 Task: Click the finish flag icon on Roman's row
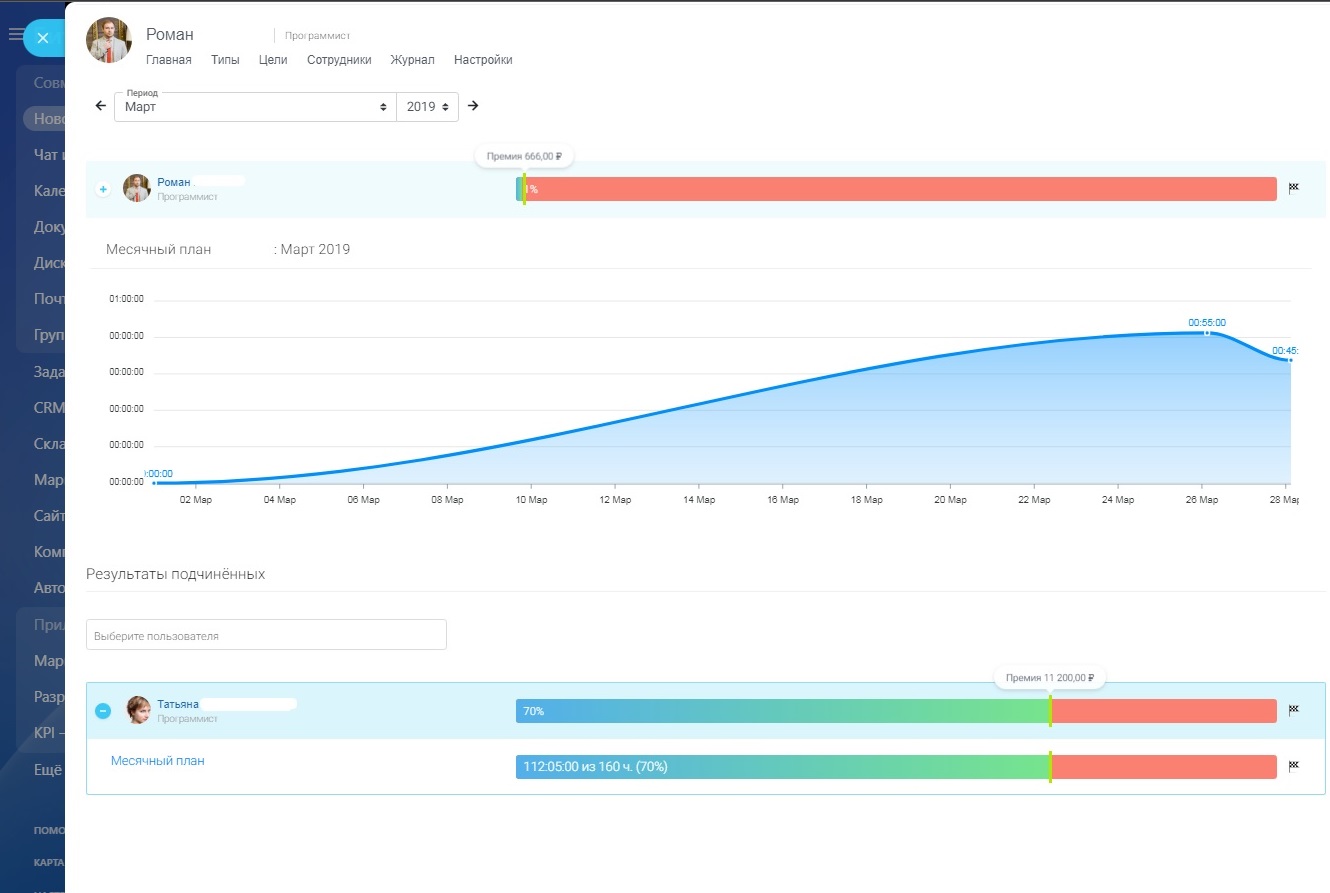click(1293, 188)
